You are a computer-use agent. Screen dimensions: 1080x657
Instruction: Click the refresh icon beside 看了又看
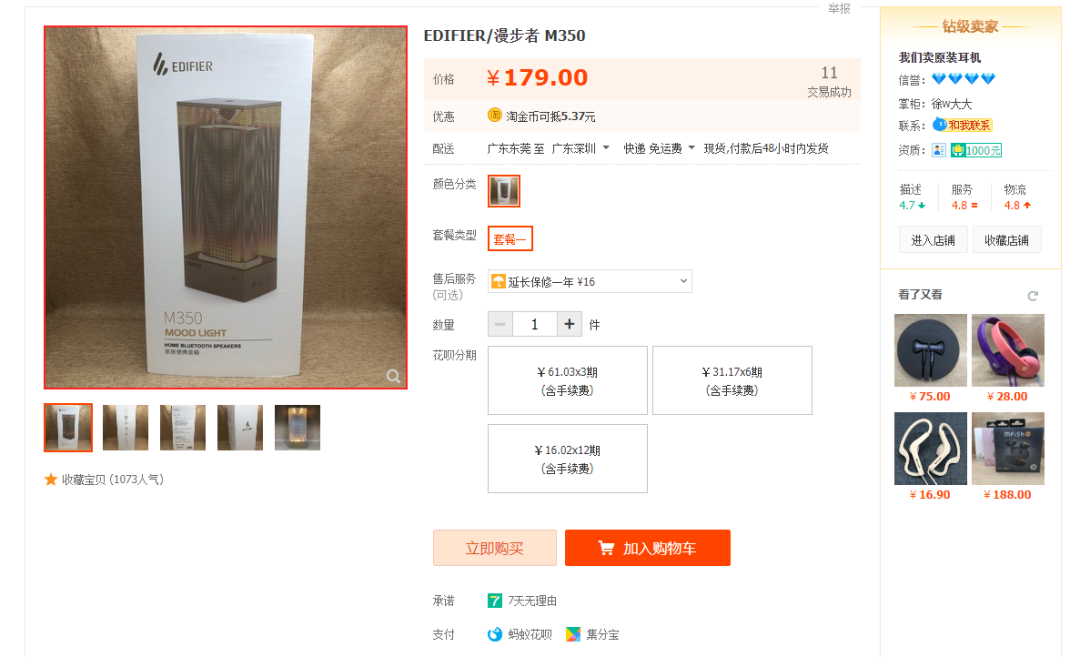(1032, 295)
